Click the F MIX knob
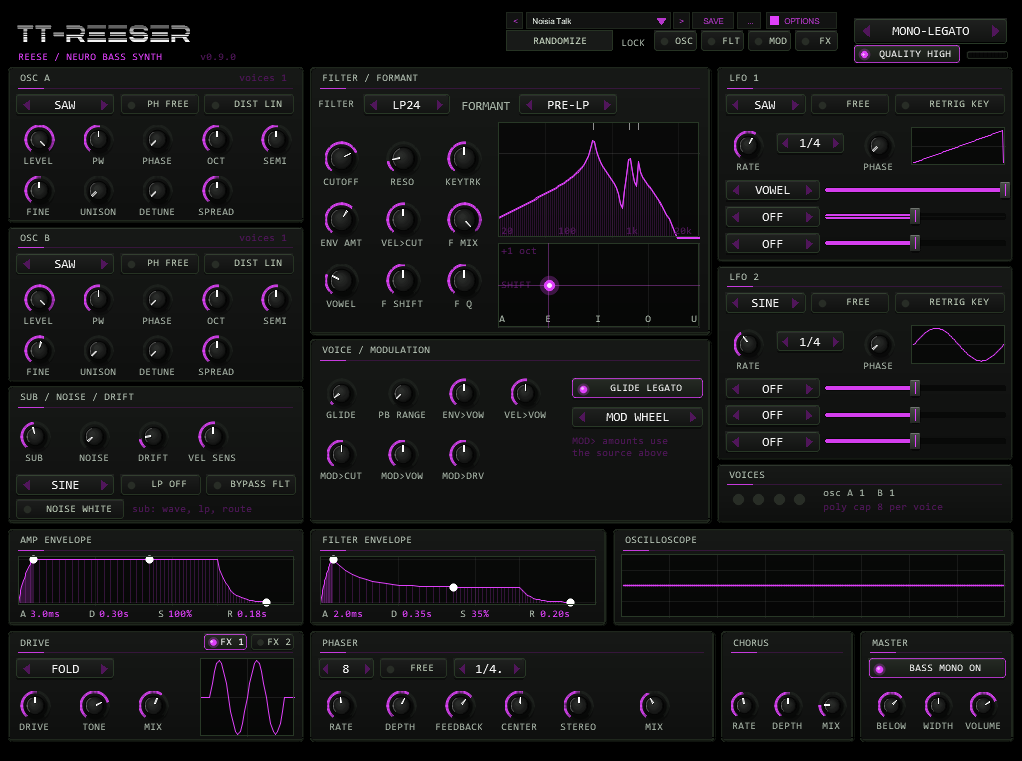The width and height of the screenshot is (1022, 761). coord(463,219)
